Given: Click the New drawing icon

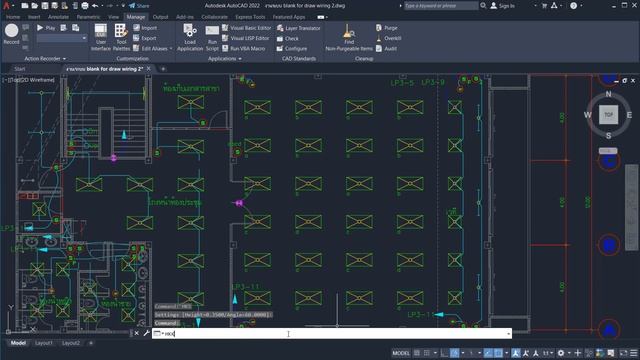Looking at the screenshot, I should point(25,6).
